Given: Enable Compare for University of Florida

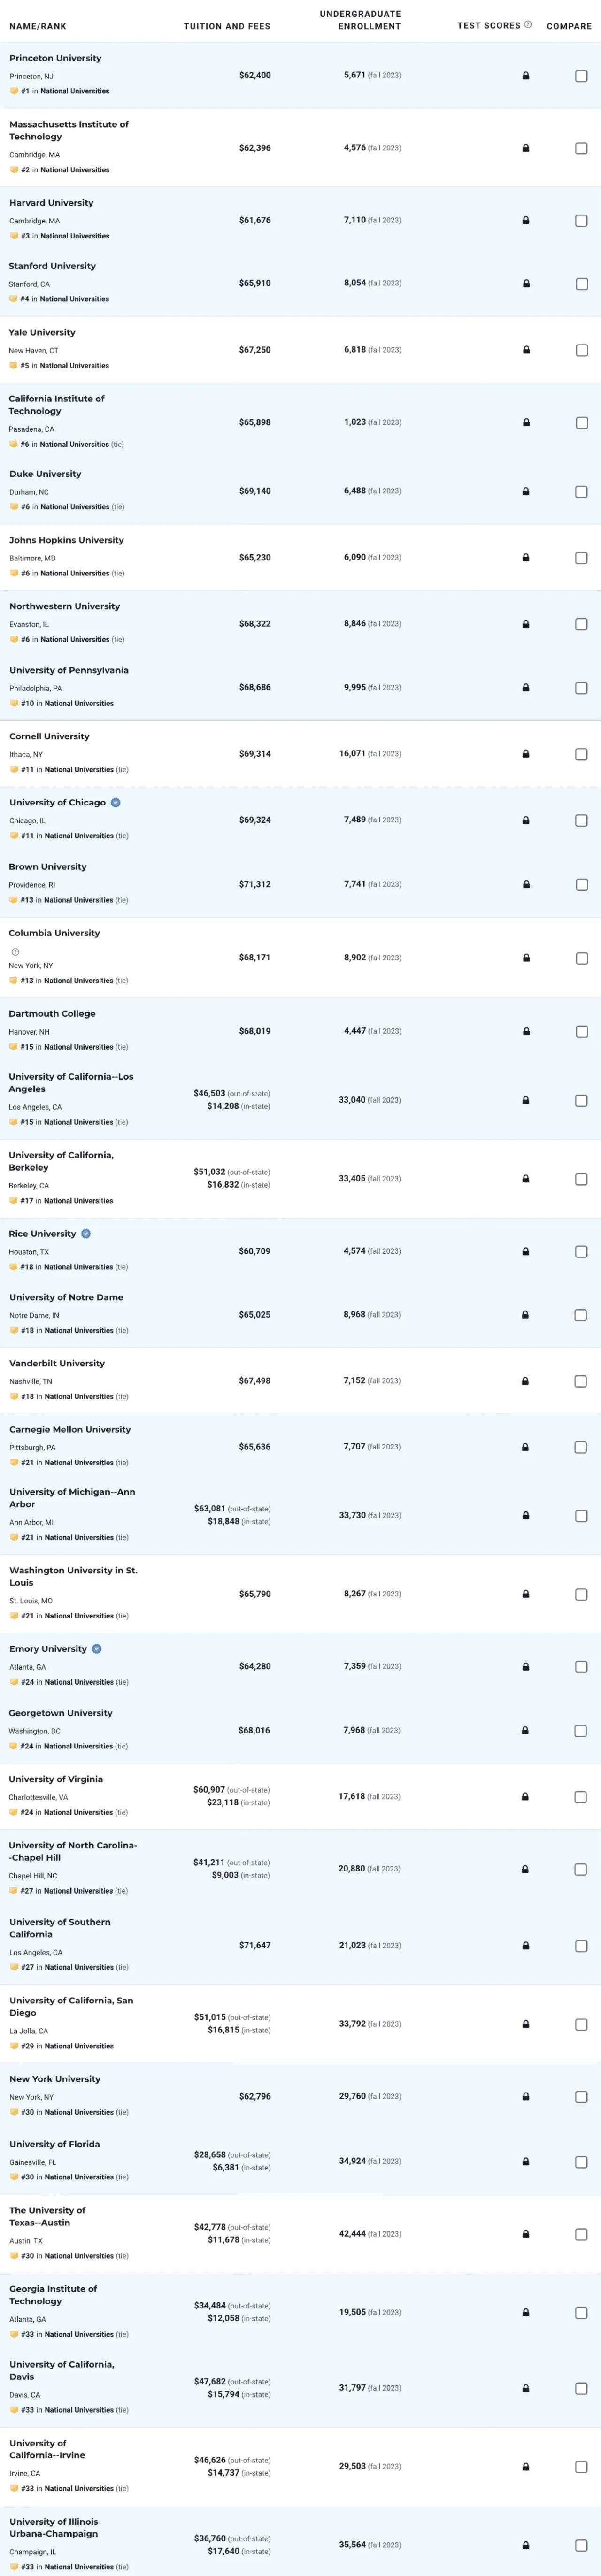Looking at the screenshot, I should (x=581, y=2162).
